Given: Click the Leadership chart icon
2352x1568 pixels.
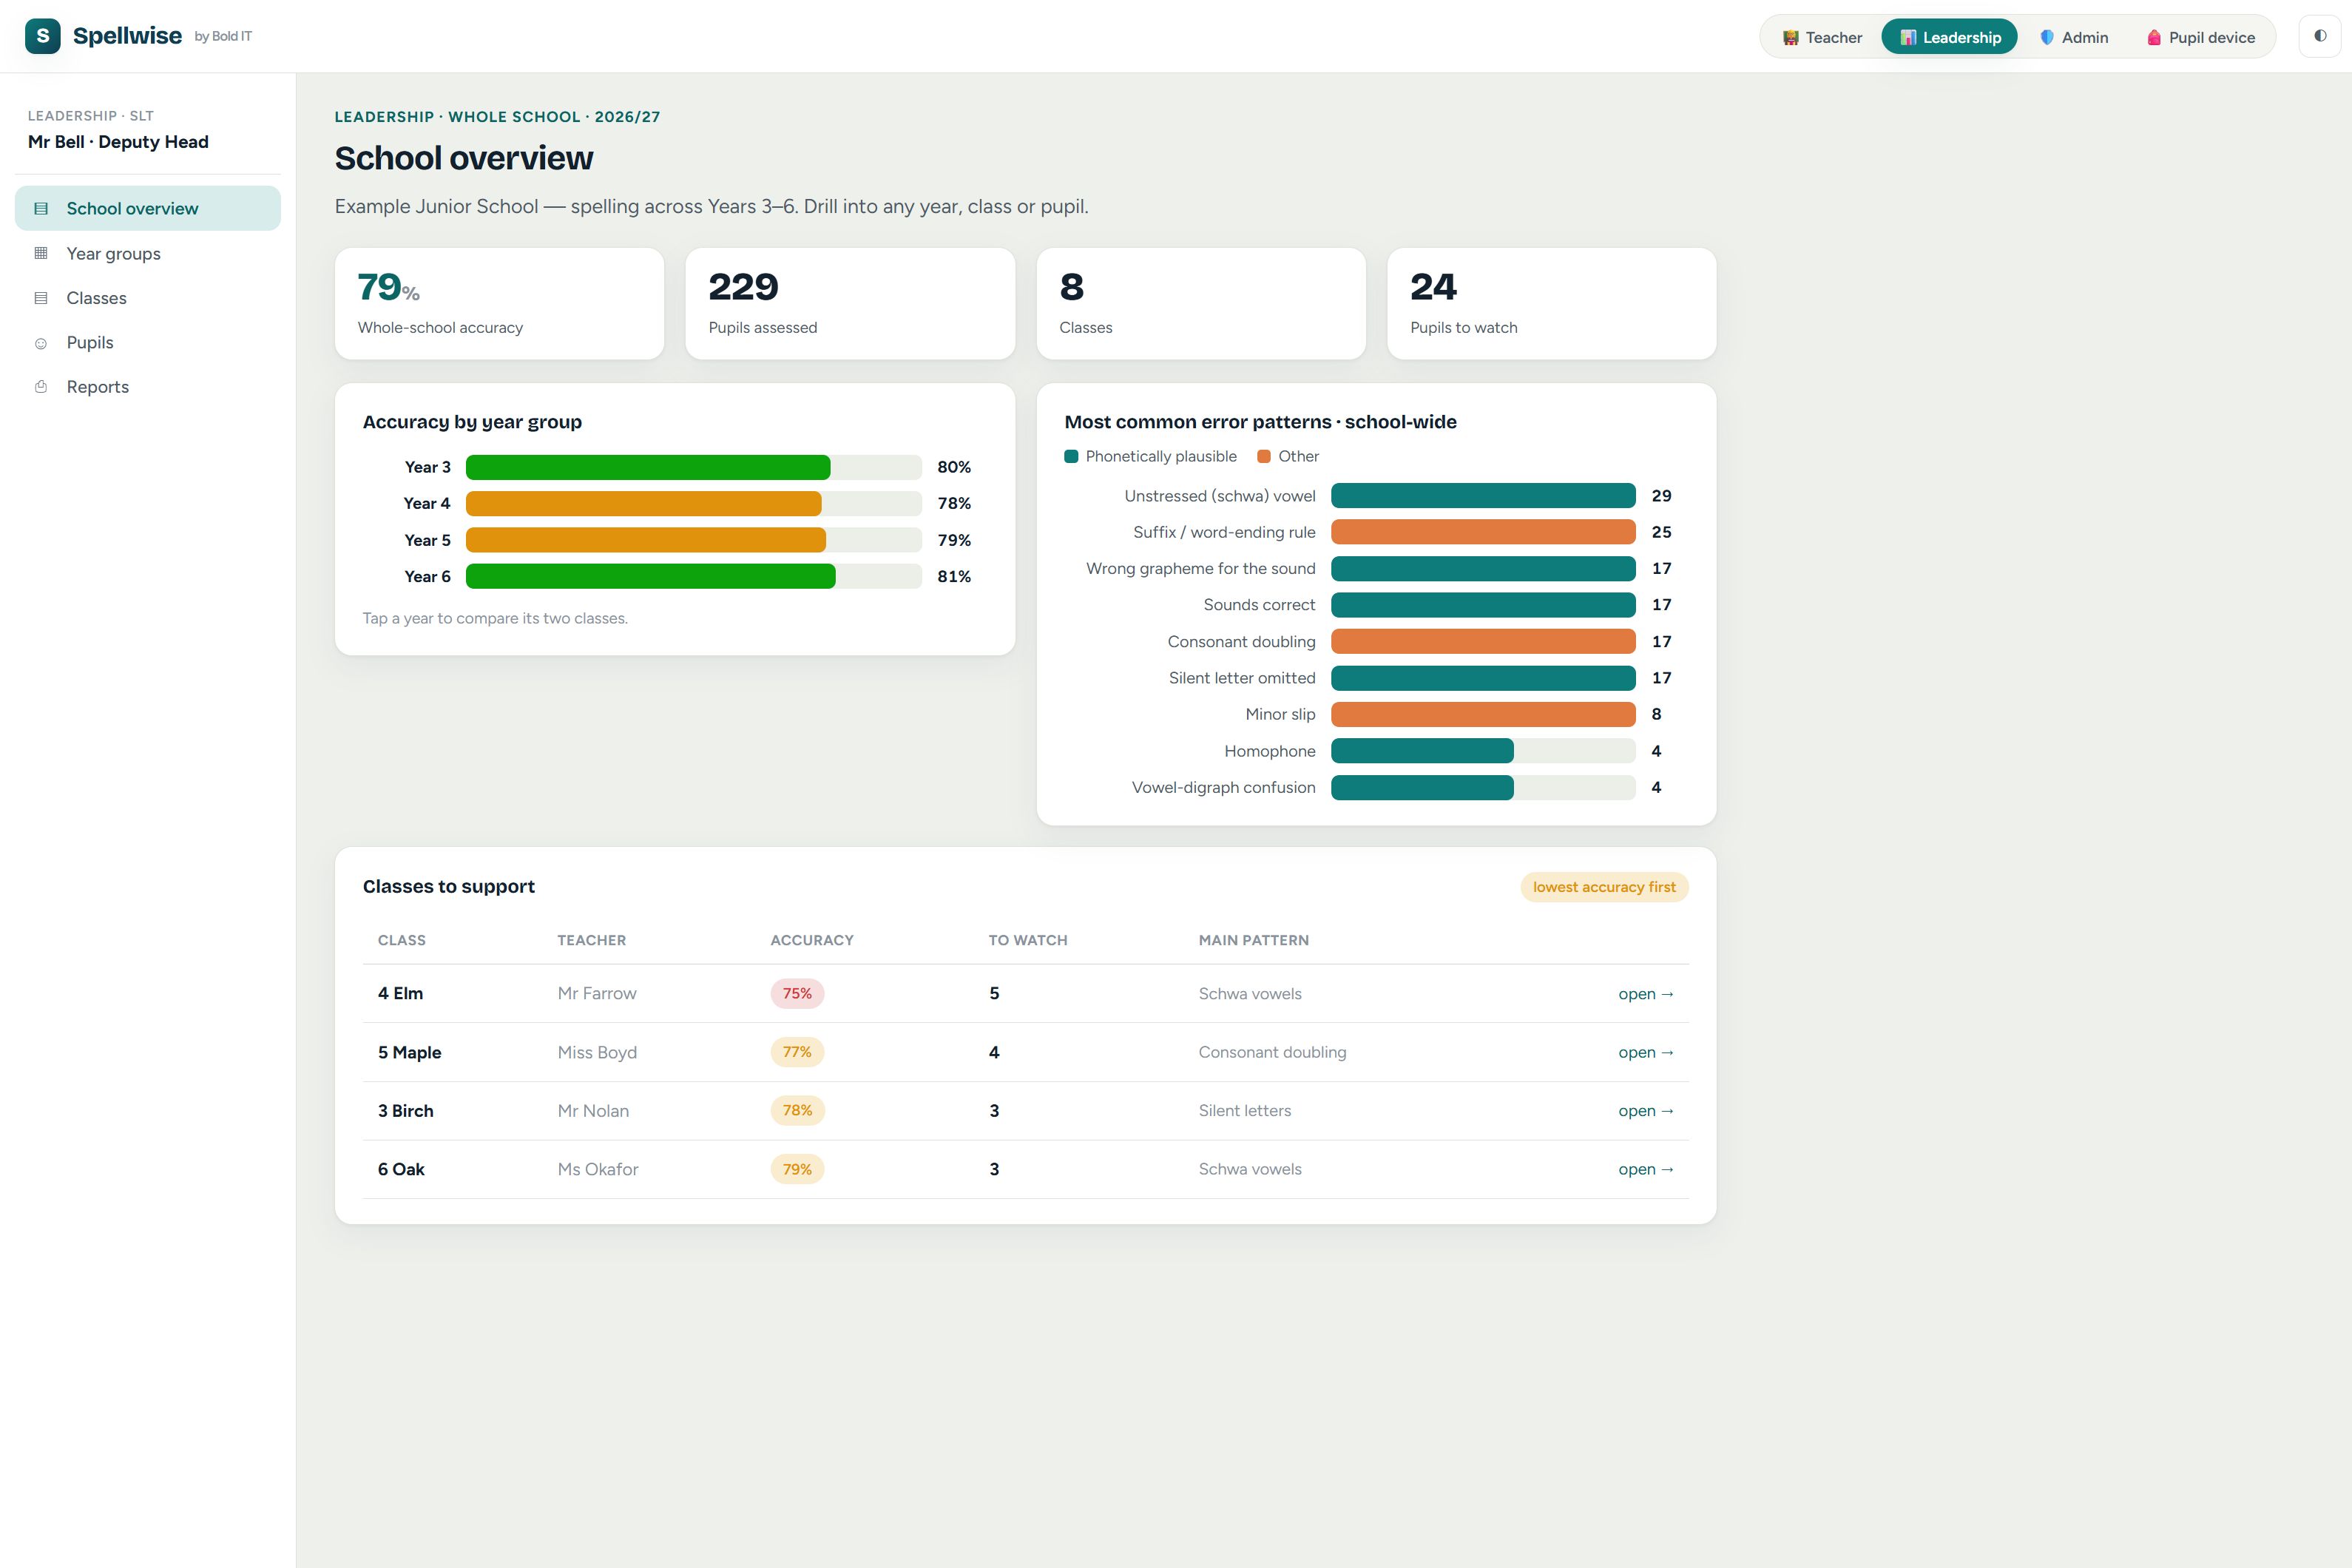Looking at the screenshot, I should tap(1908, 37).
